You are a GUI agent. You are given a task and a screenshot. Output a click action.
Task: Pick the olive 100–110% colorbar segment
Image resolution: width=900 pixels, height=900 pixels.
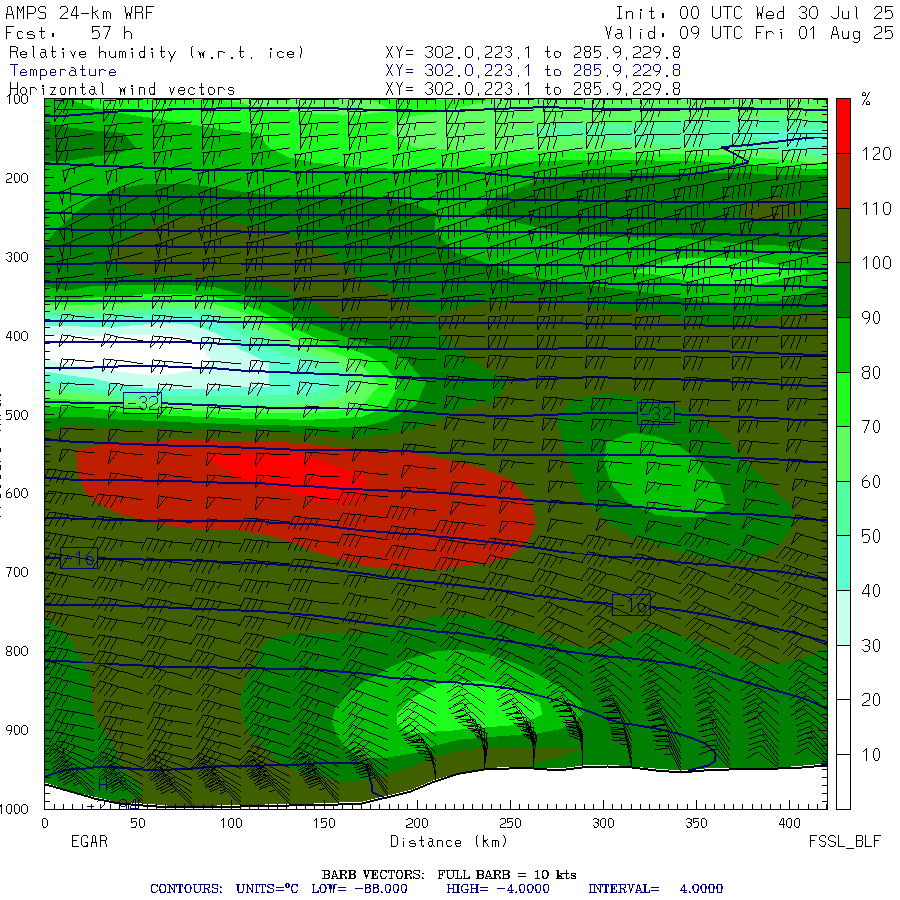pos(843,235)
